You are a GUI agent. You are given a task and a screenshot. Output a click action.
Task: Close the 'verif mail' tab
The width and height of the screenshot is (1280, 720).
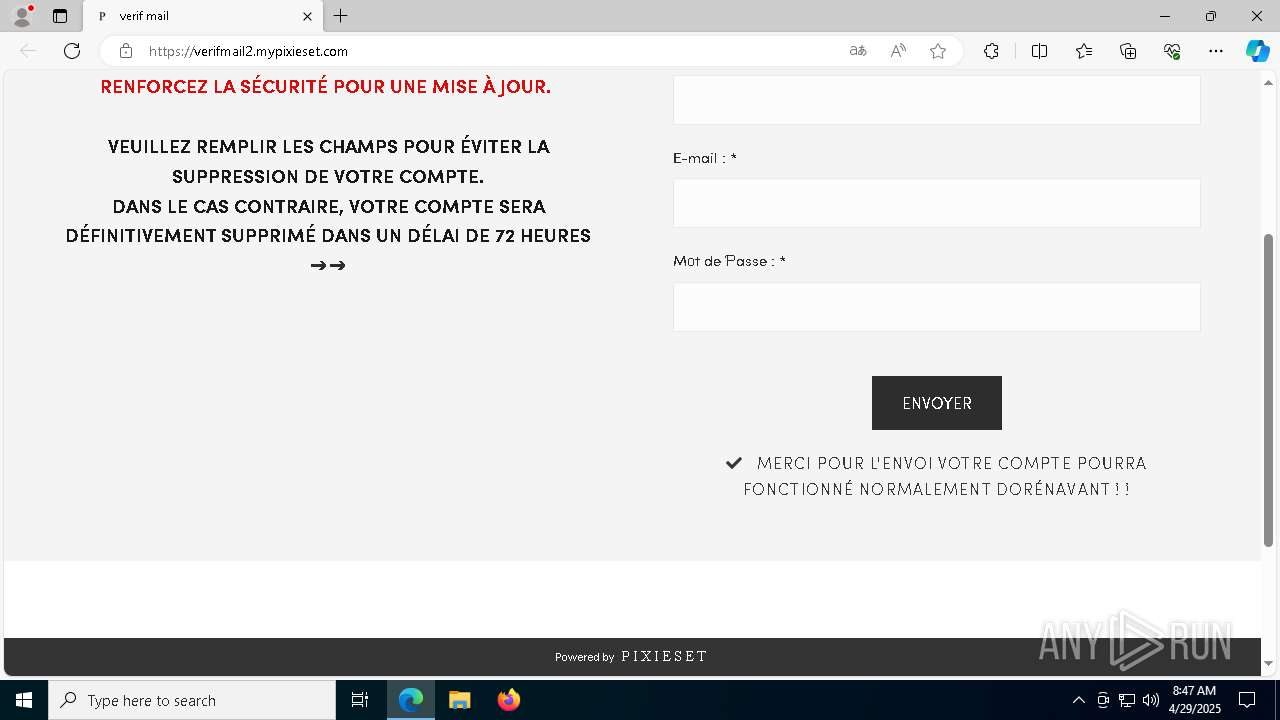pyautogui.click(x=307, y=16)
